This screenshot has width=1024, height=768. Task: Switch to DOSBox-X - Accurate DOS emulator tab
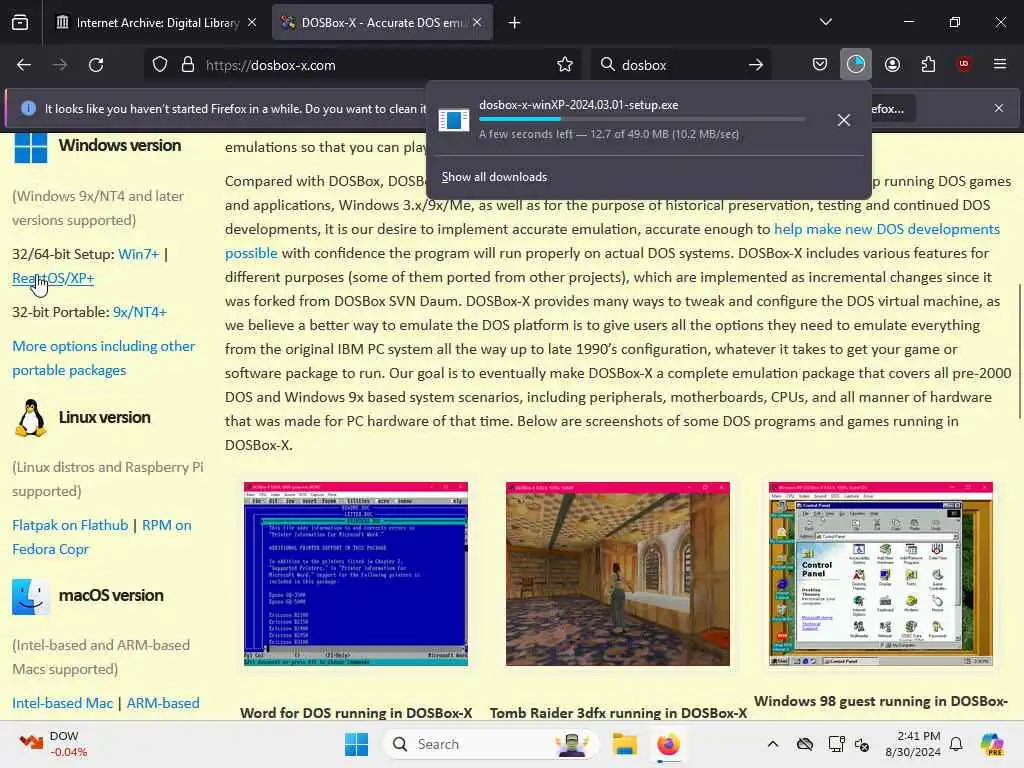tap(382, 23)
